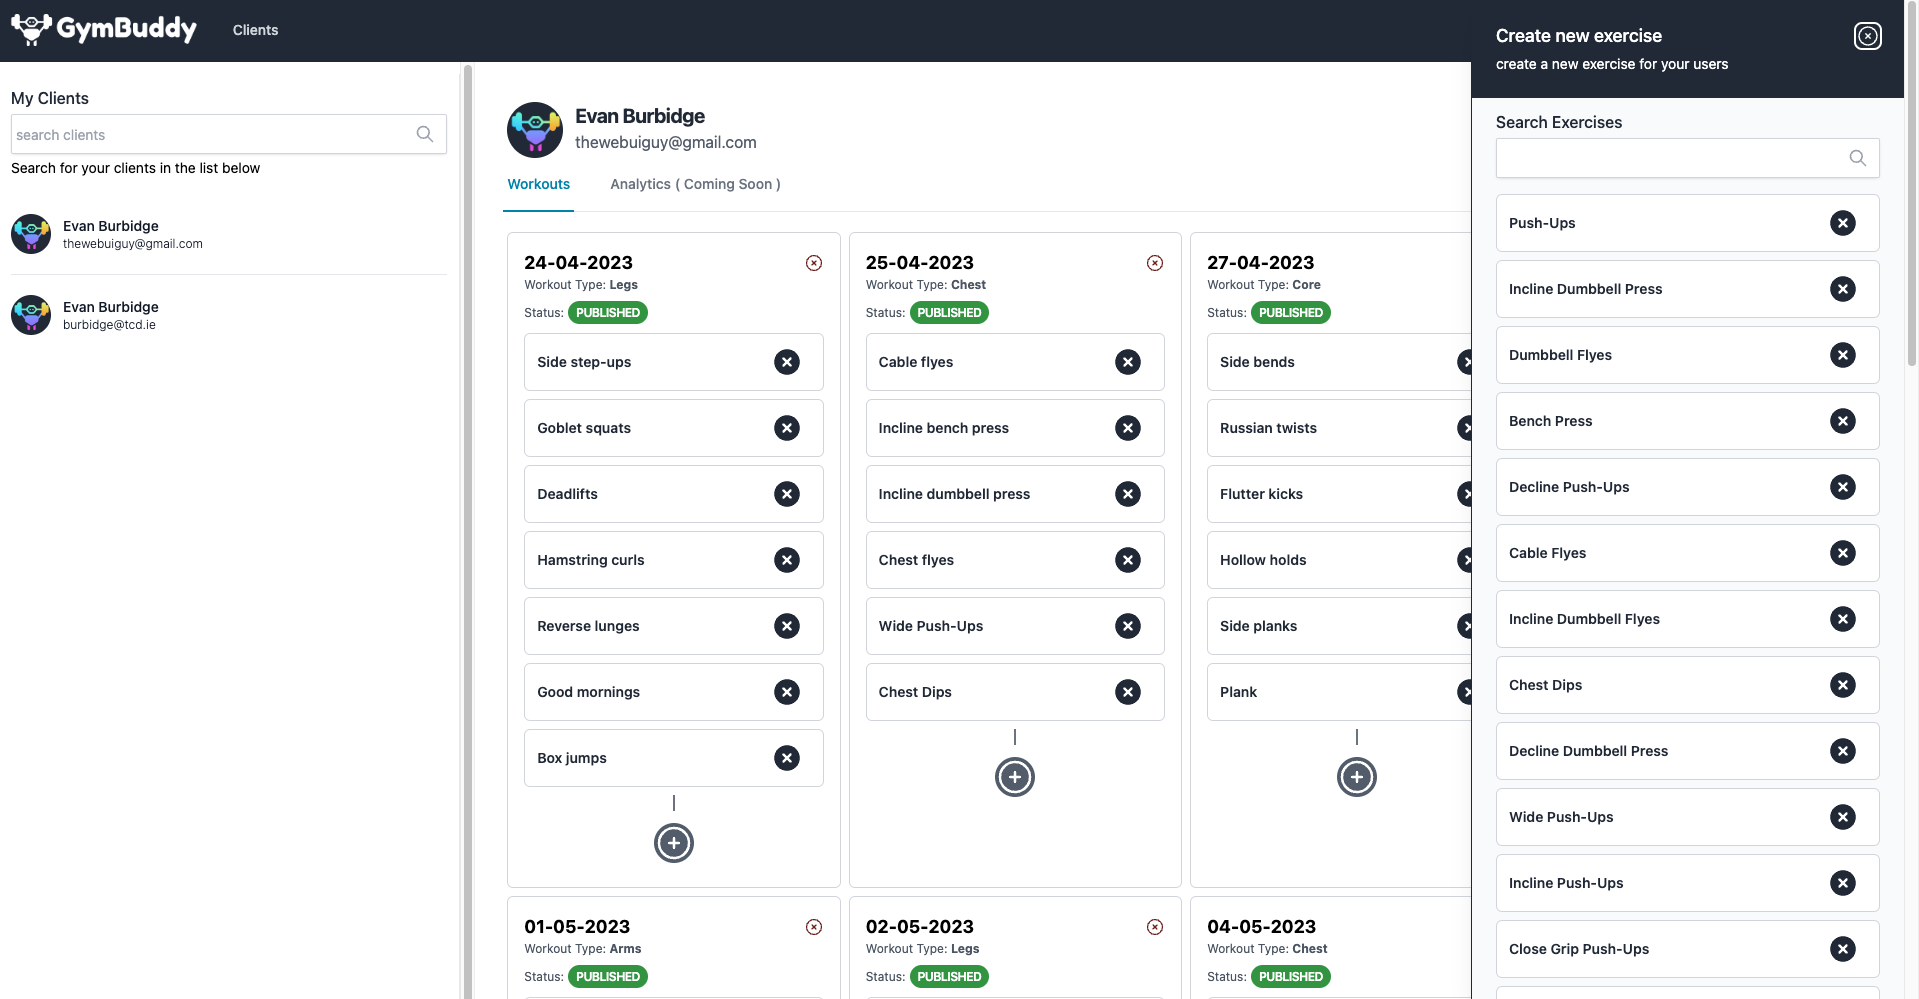Delete the 02-05-2023 Legs workout
This screenshot has height=999, width=1919.
[x=1155, y=927]
